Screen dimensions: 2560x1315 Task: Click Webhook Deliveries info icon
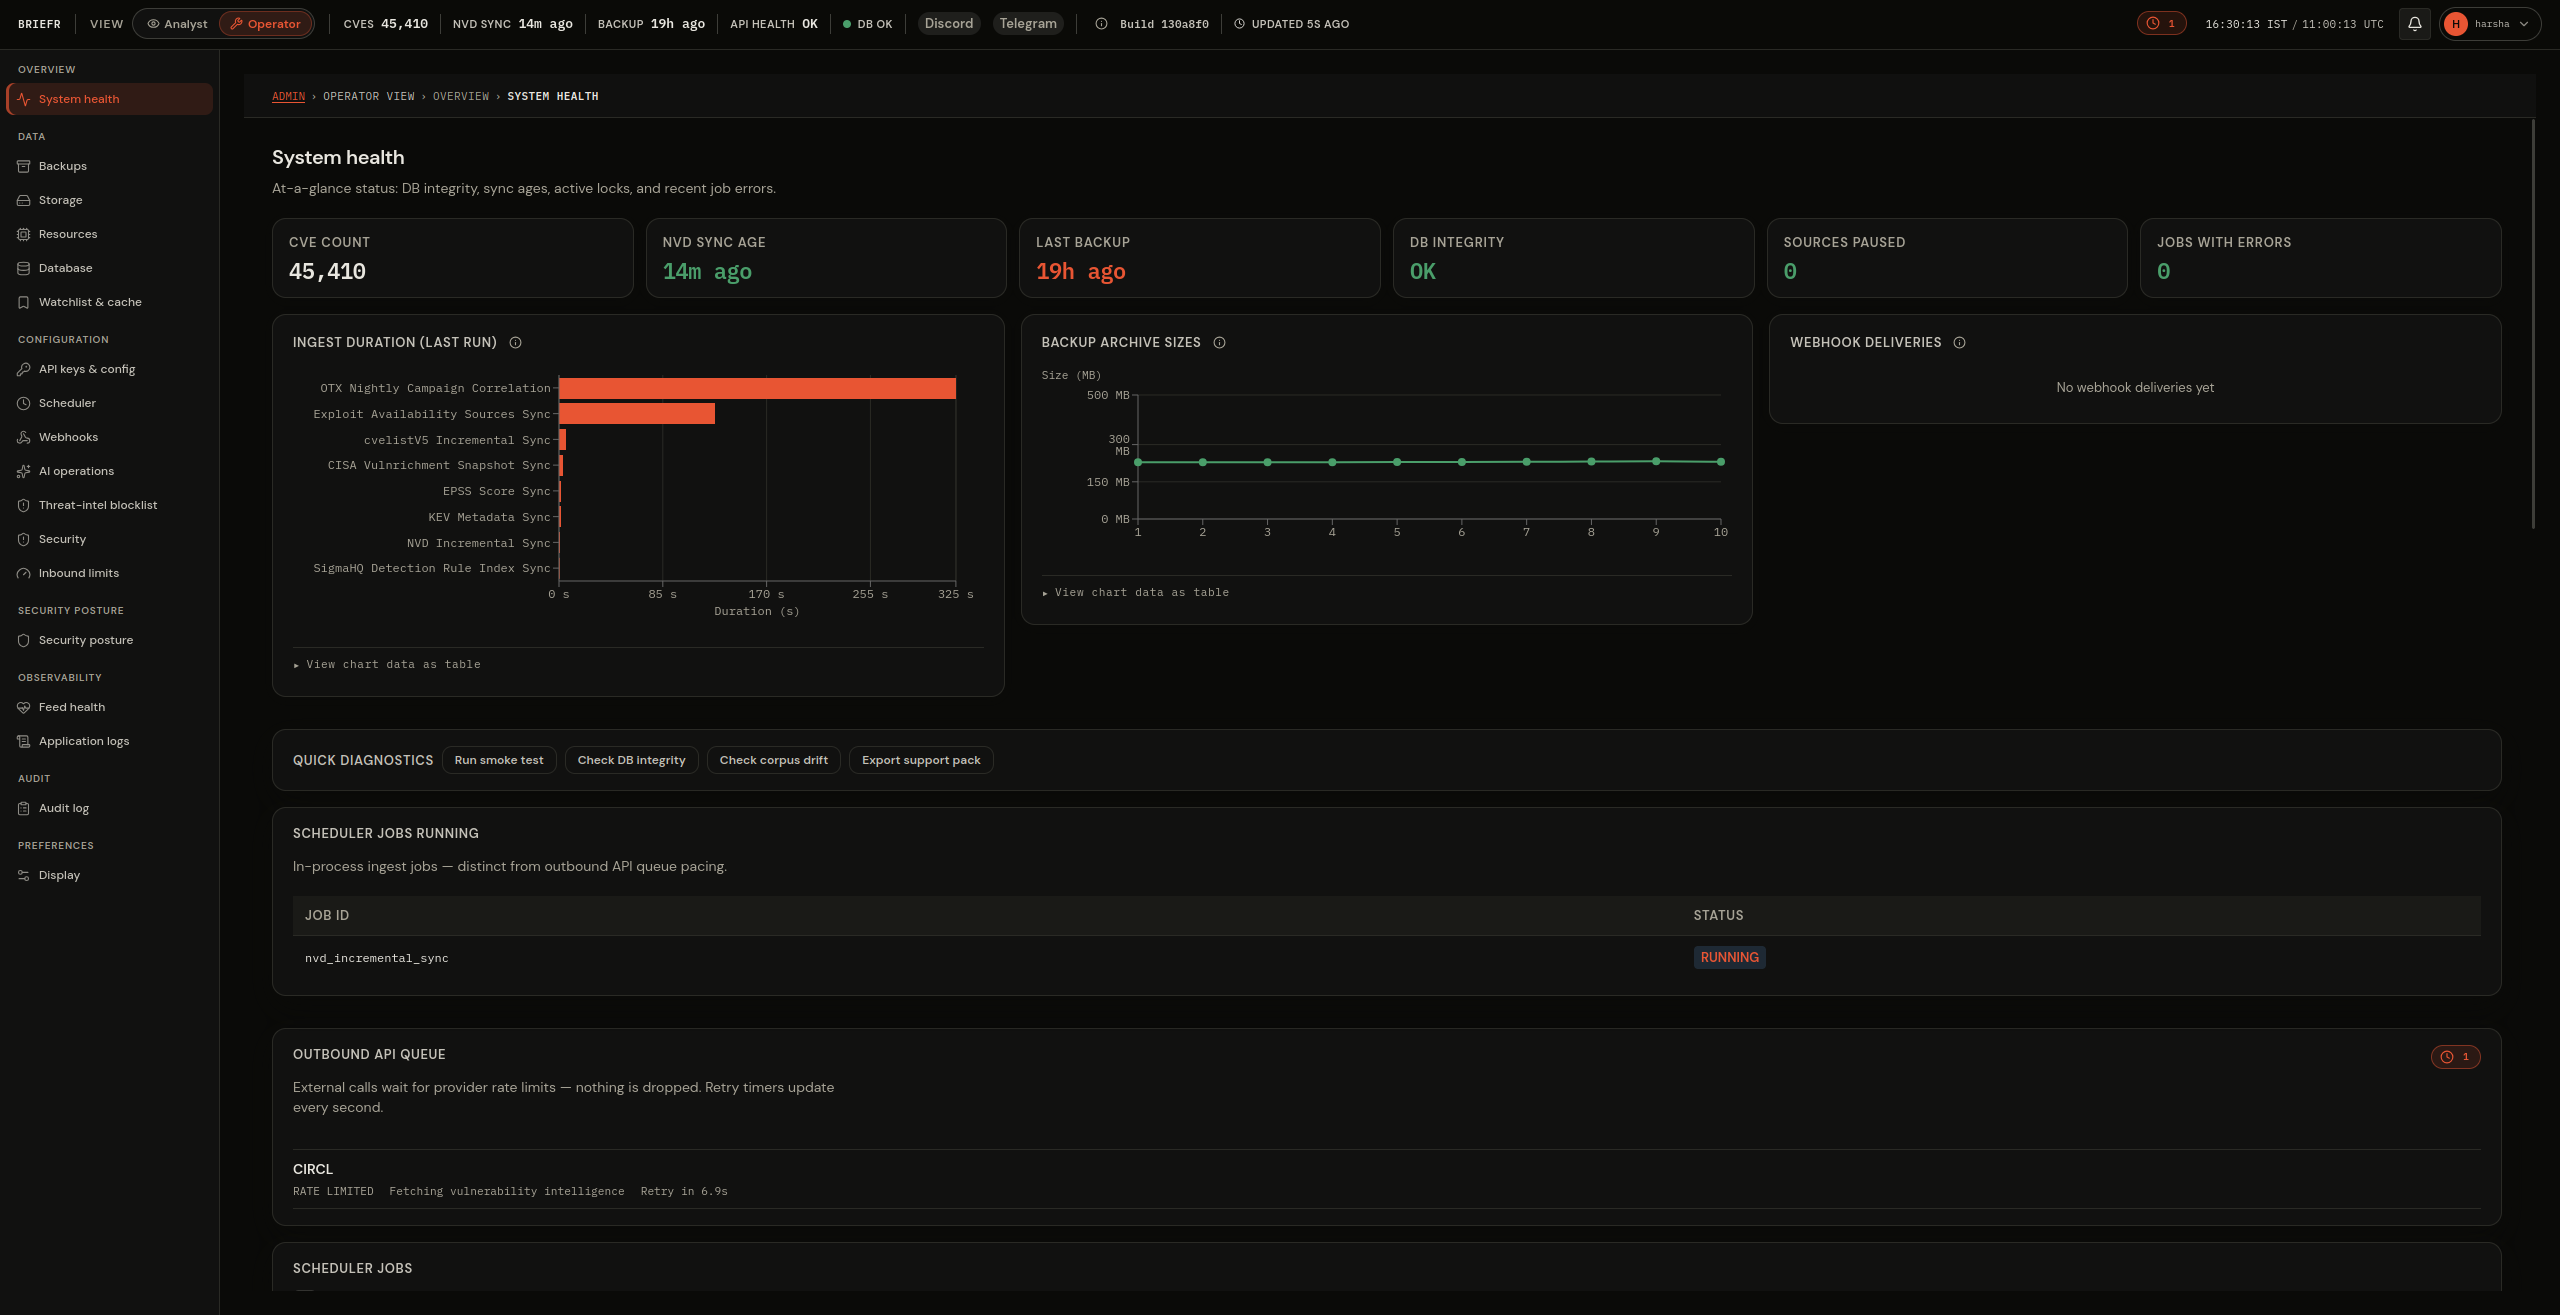click(1960, 343)
